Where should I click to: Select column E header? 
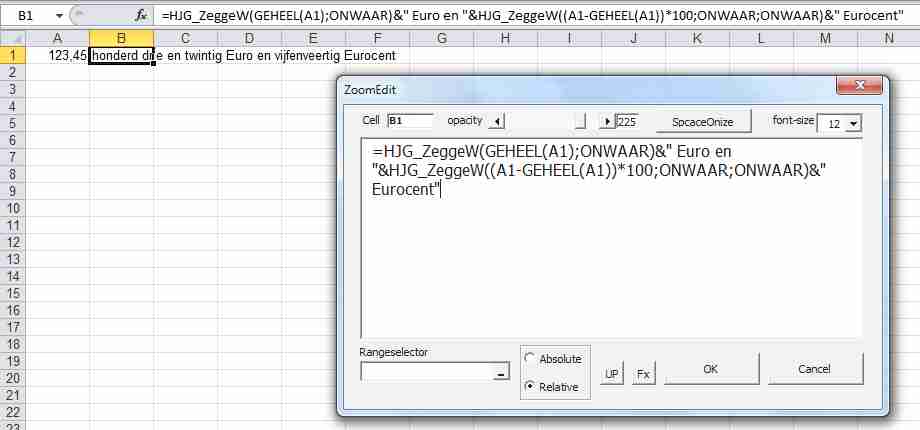(313, 39)
